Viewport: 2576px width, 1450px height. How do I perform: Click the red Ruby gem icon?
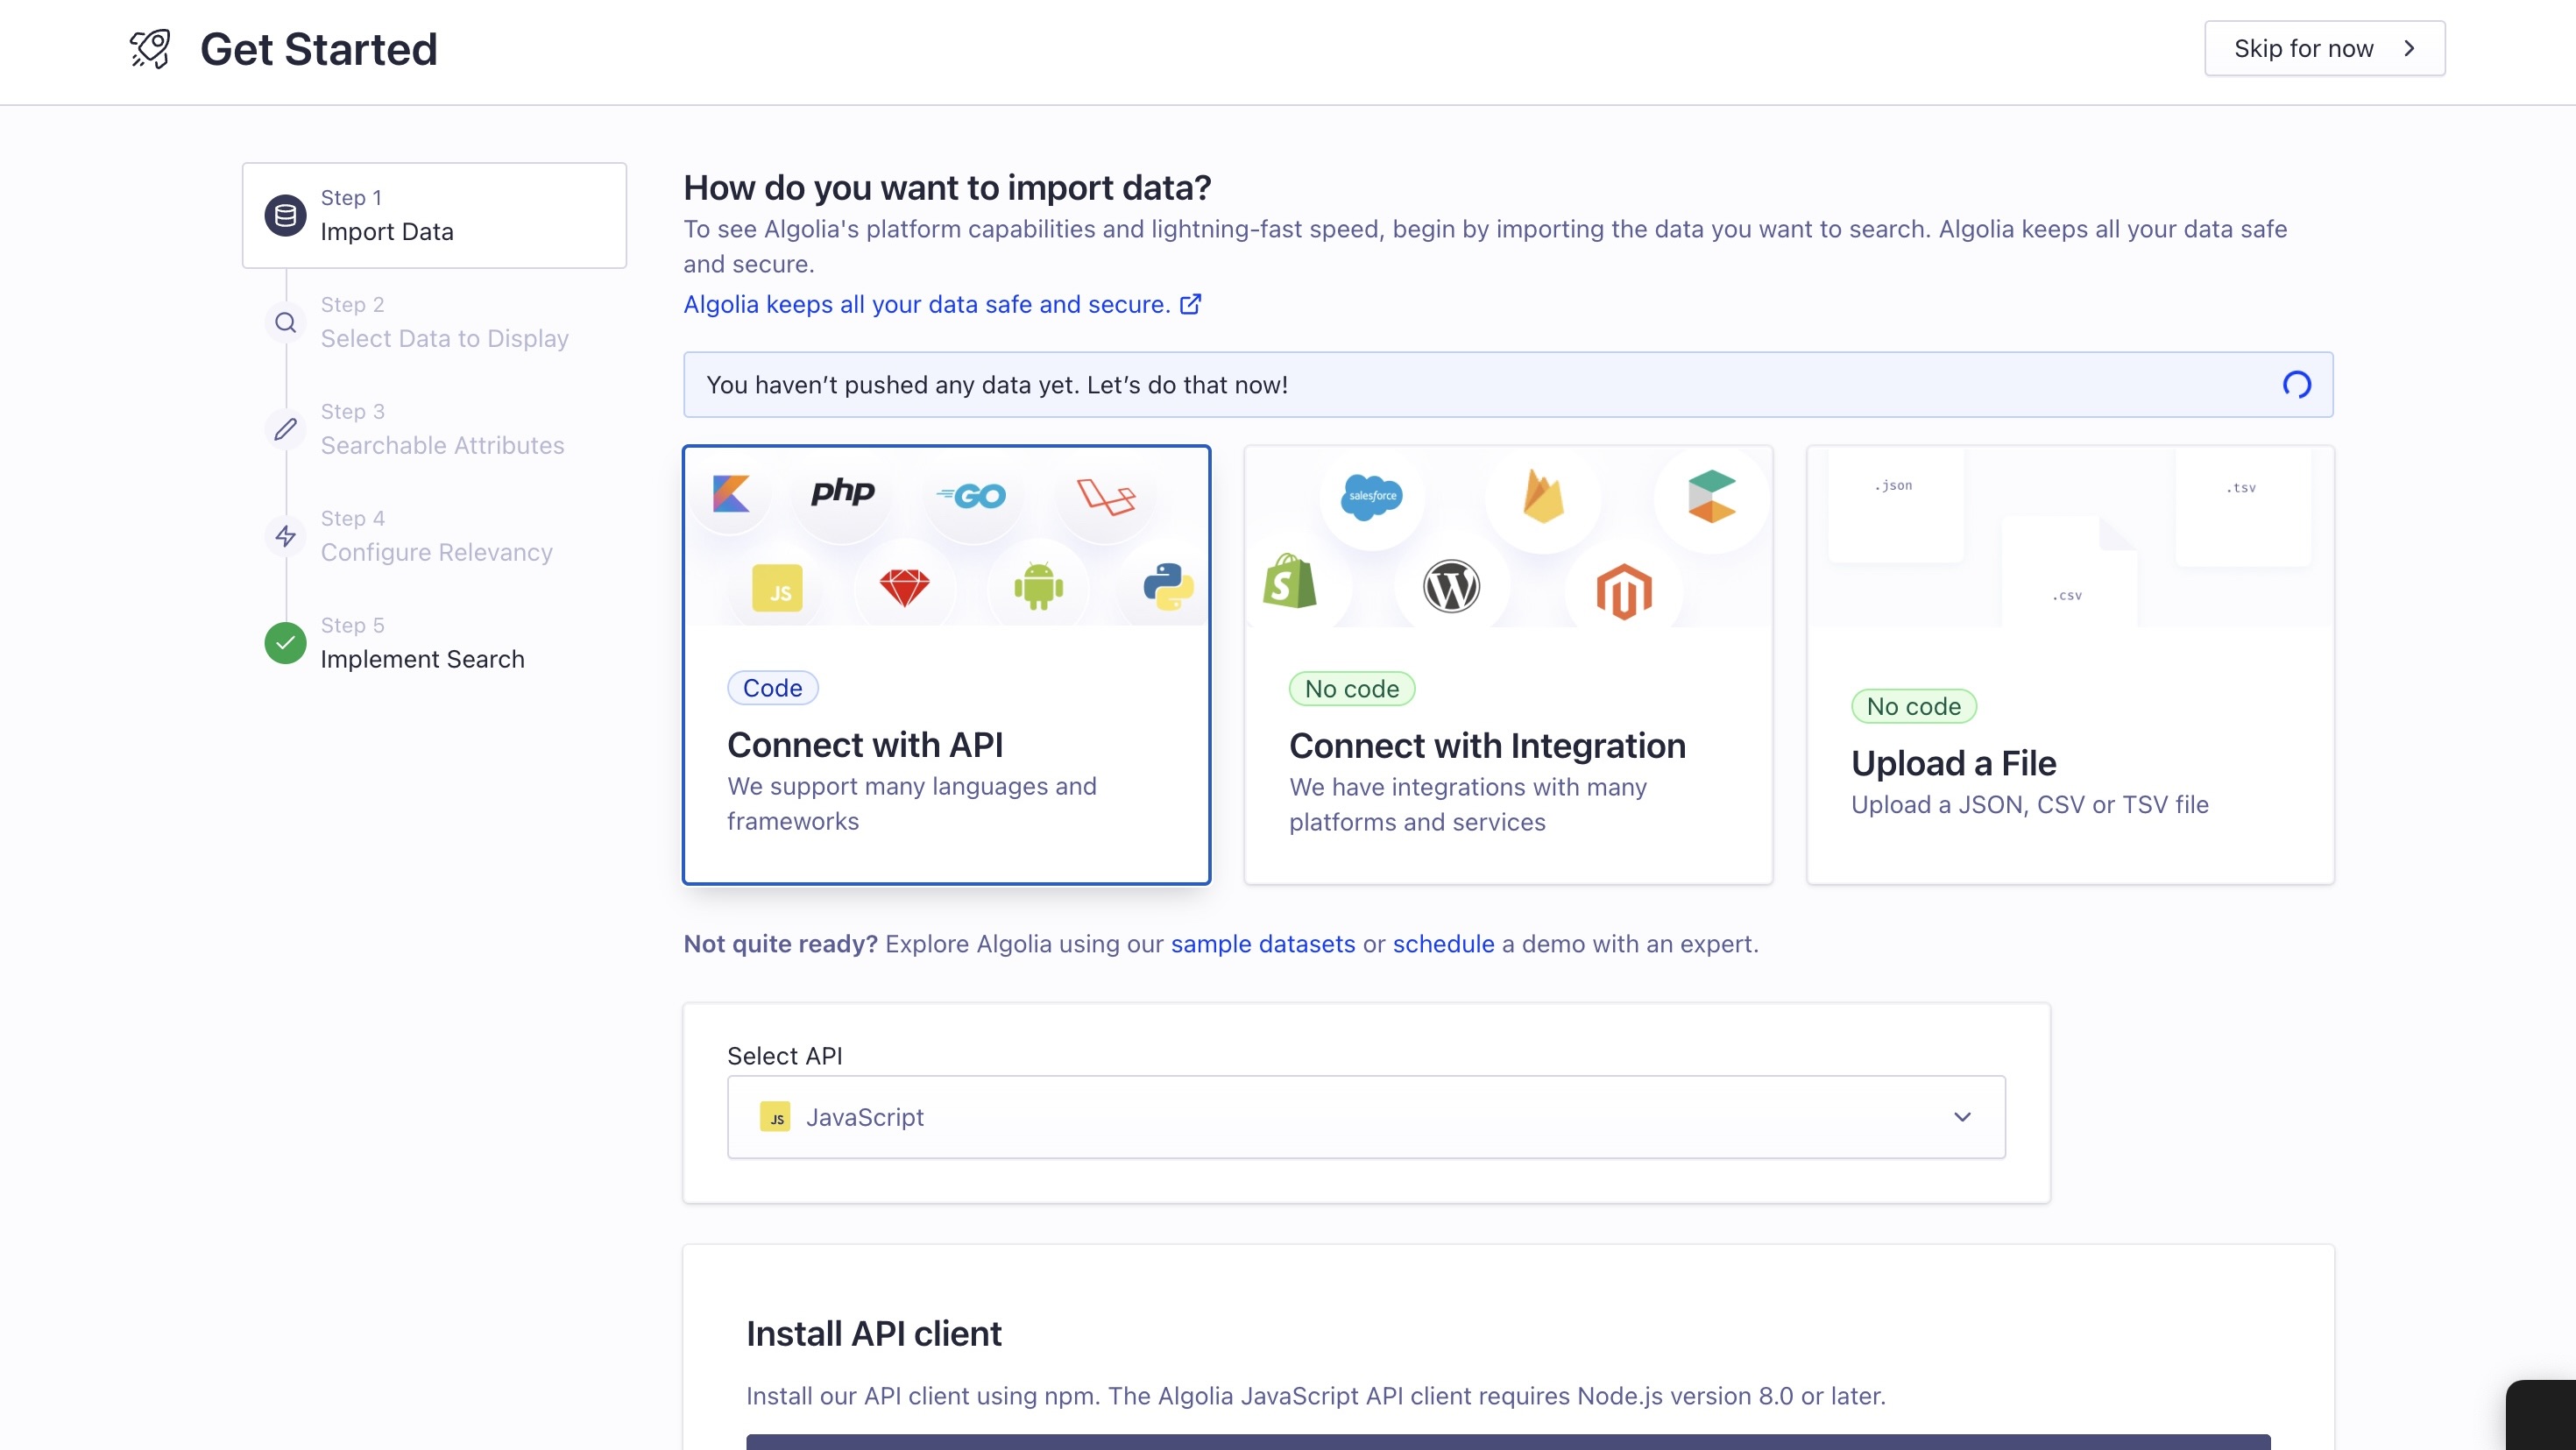[904, 587]
